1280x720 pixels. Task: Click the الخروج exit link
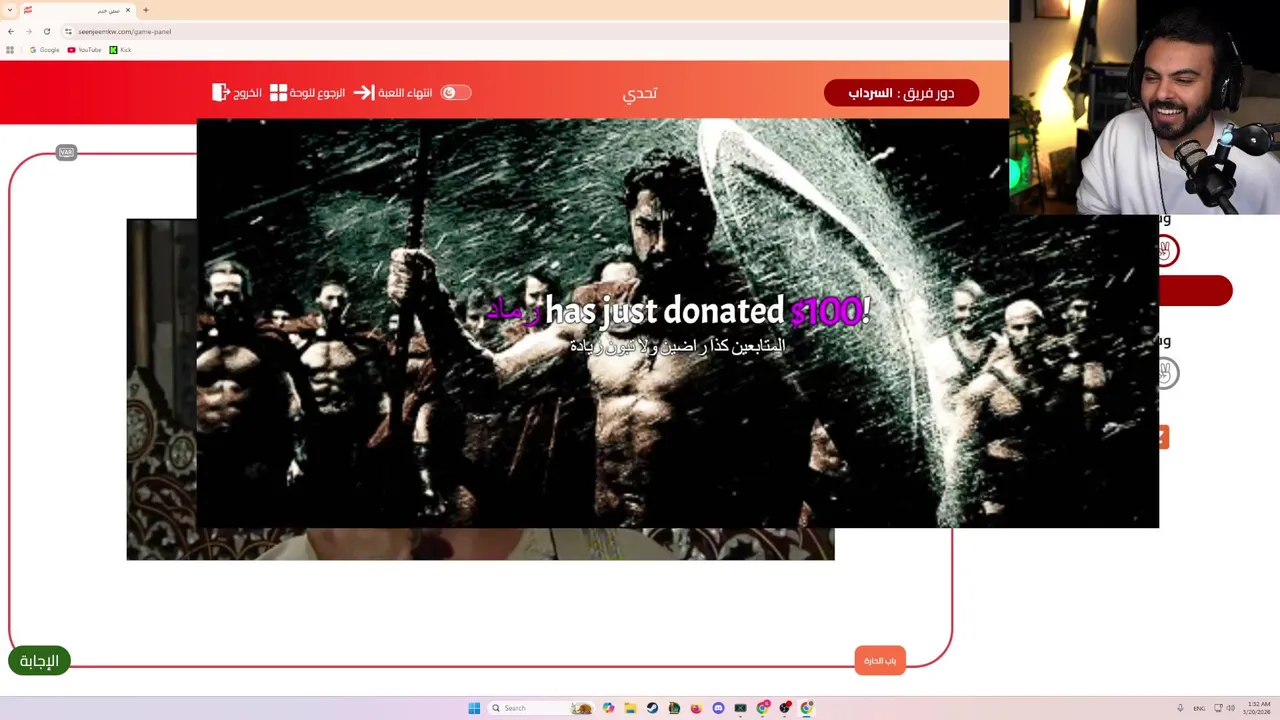[248, 92]
